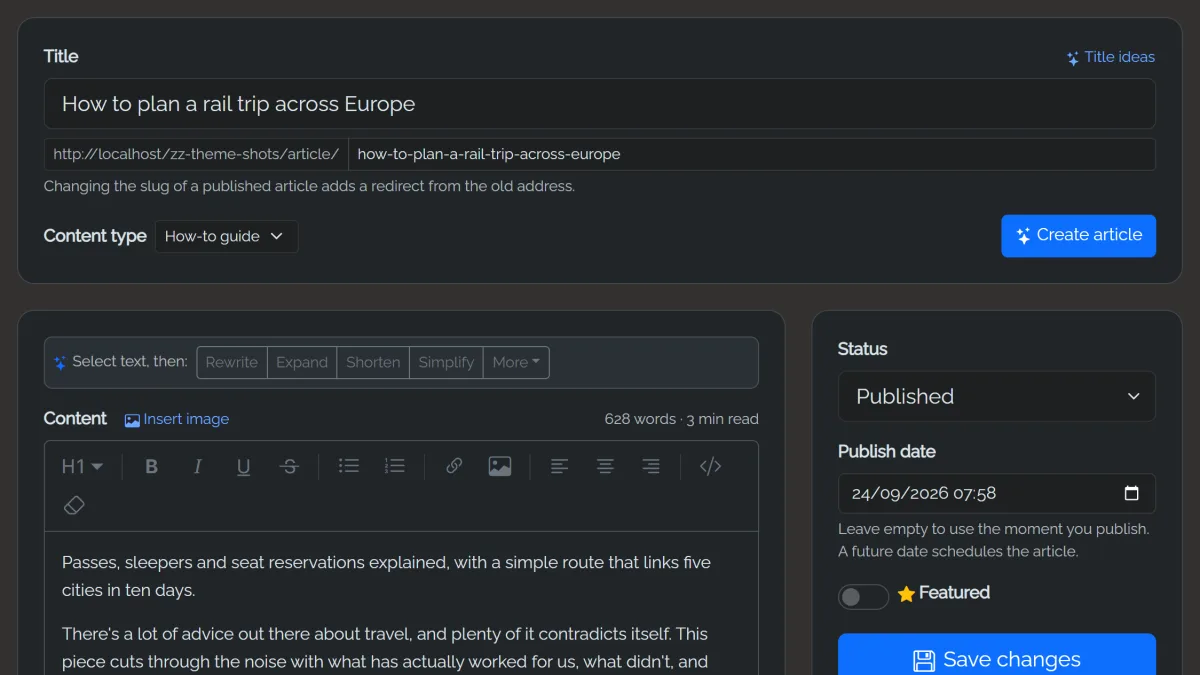The image size is (1200, 675).
Task: Click the Insert image link
Action: (x=176, y=419)
